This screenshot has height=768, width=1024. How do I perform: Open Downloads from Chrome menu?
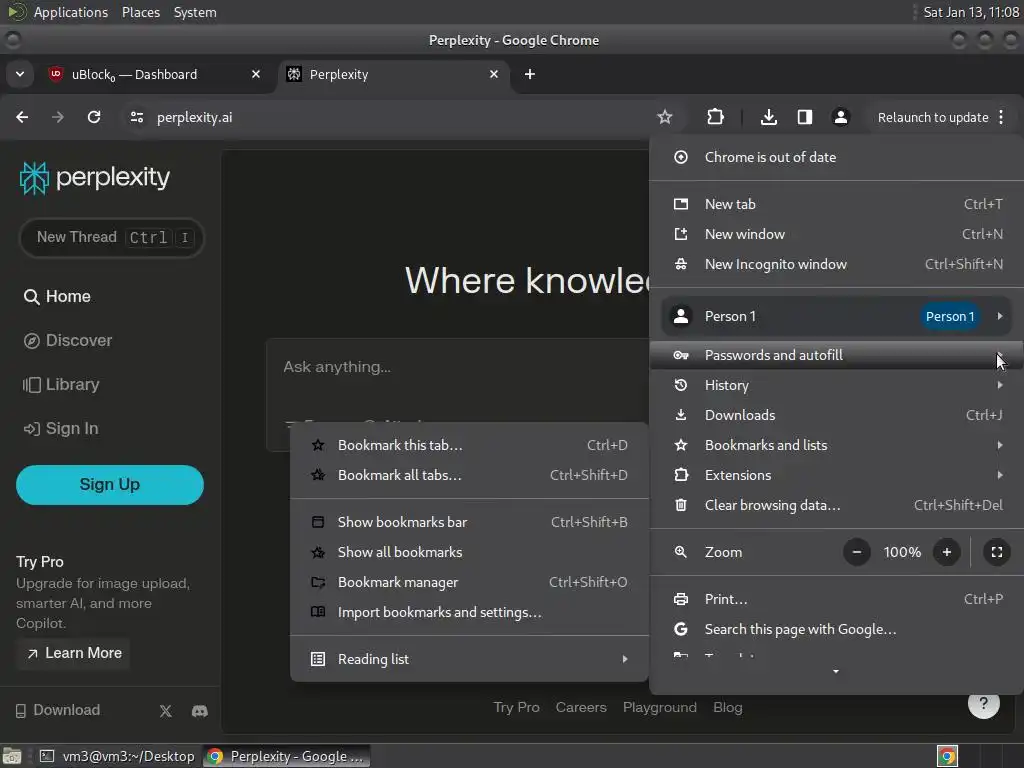coord(837,415)
